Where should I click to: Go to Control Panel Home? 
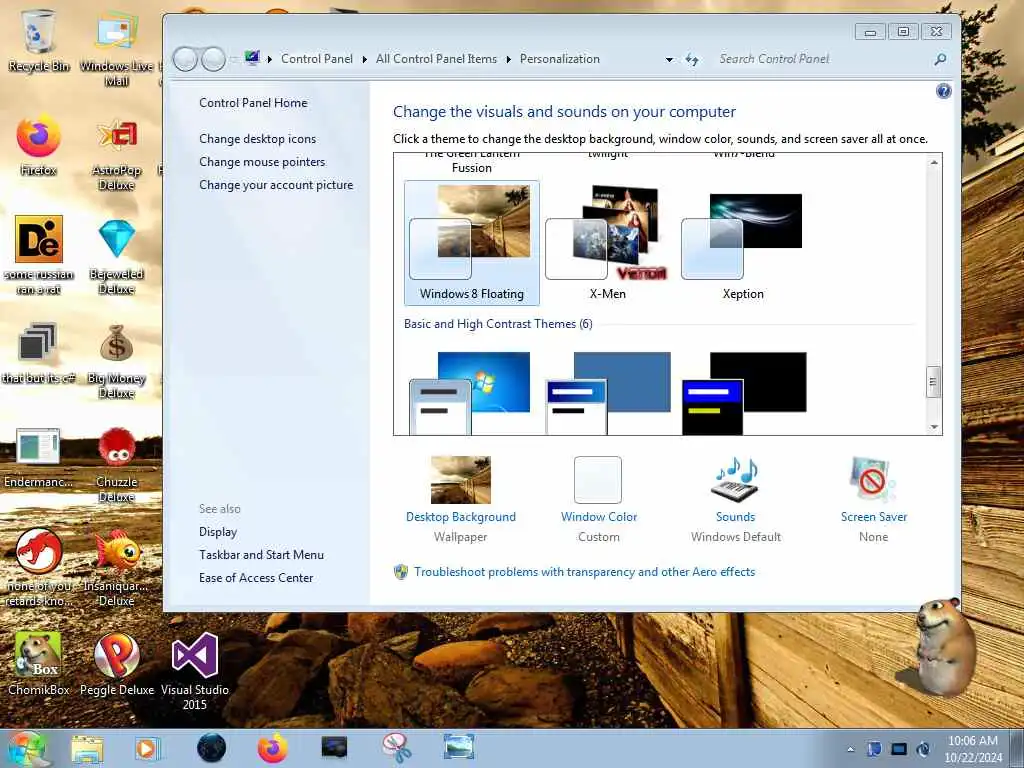tap(253, 103)
